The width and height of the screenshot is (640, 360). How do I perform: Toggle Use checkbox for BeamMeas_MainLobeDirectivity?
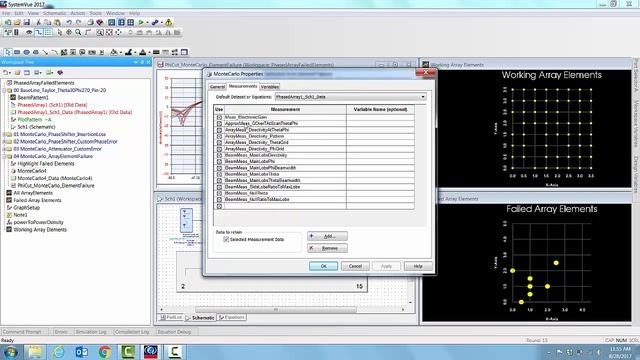point(219,155)
